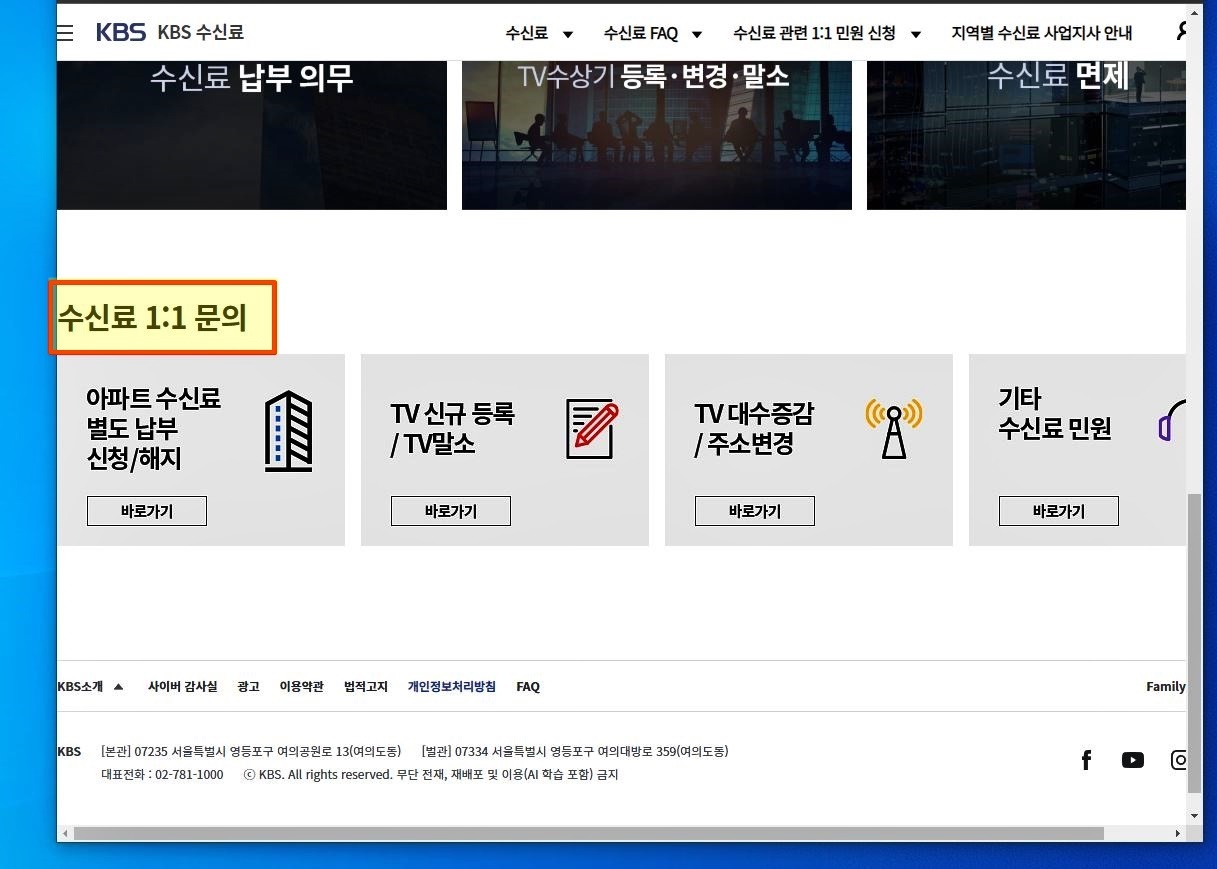Expand the KBS소개 footer arrow
The image size is (1217, 869).
click(118, 686)
